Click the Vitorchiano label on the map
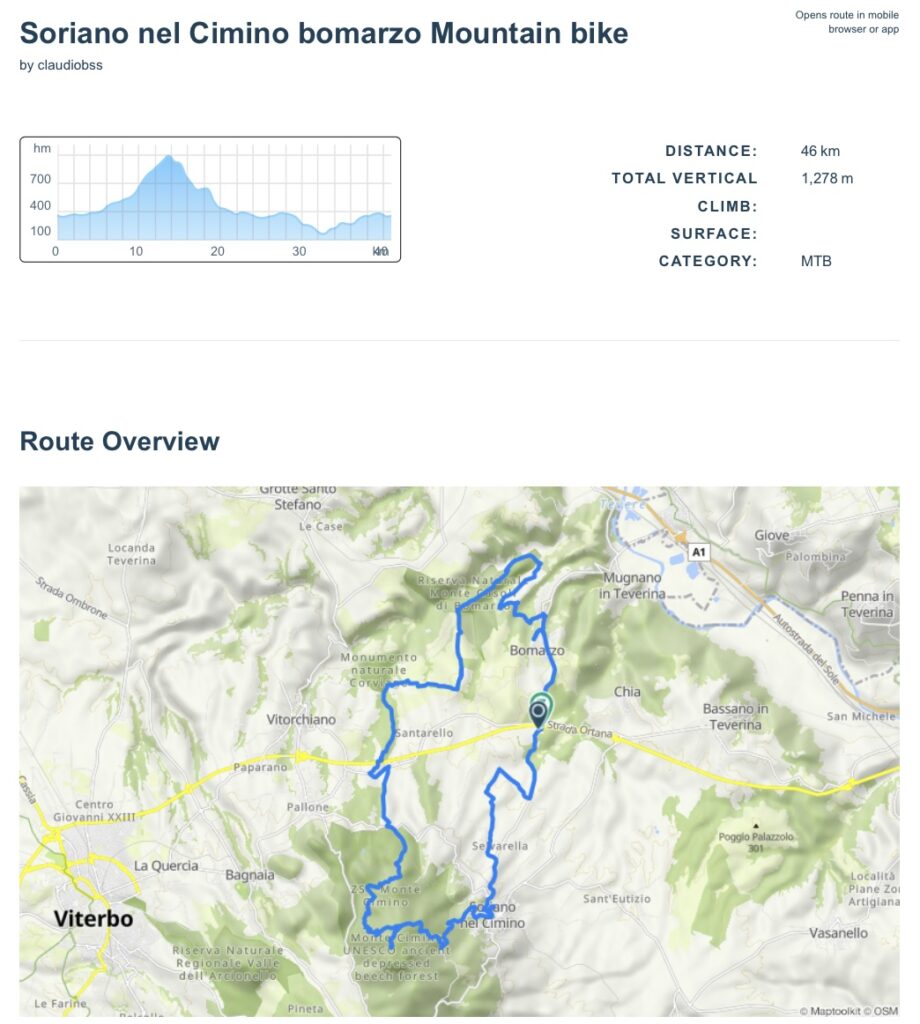Image resolution: width=920 pixels, height=1024 pixels. coord(301,719)
